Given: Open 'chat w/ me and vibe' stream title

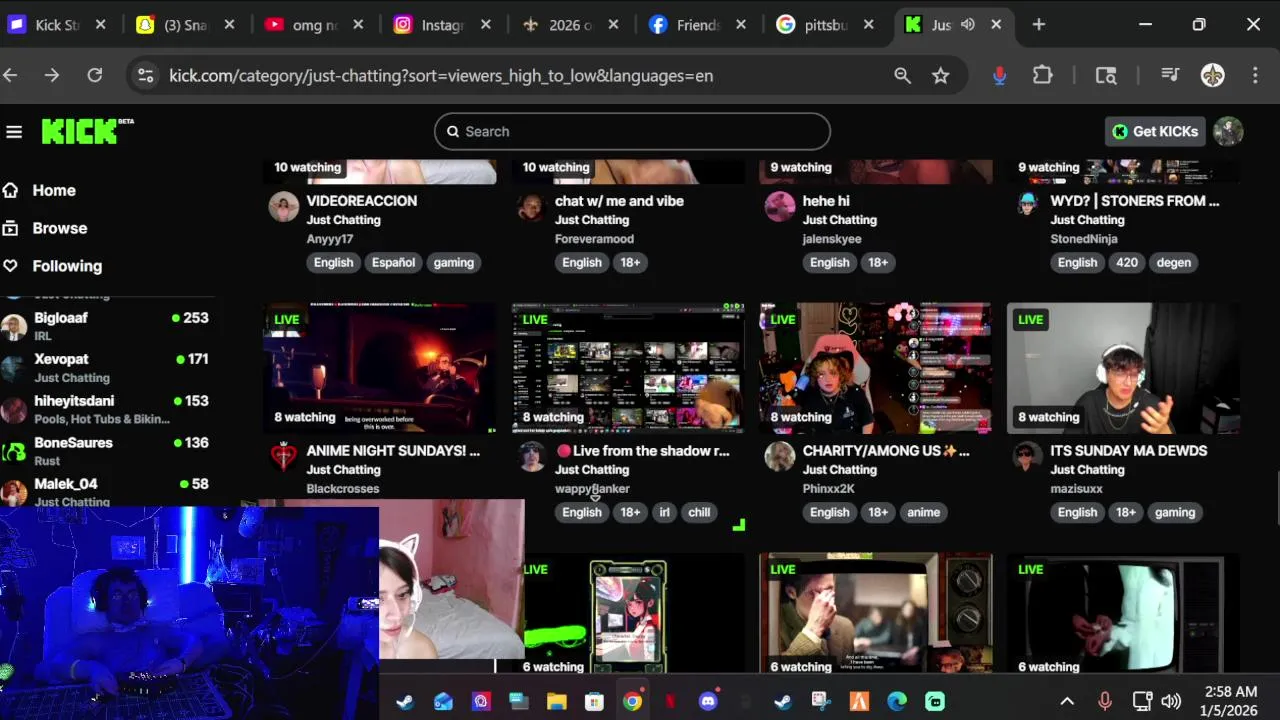Looking at the screenshot, I should click(x=619, y=201).
